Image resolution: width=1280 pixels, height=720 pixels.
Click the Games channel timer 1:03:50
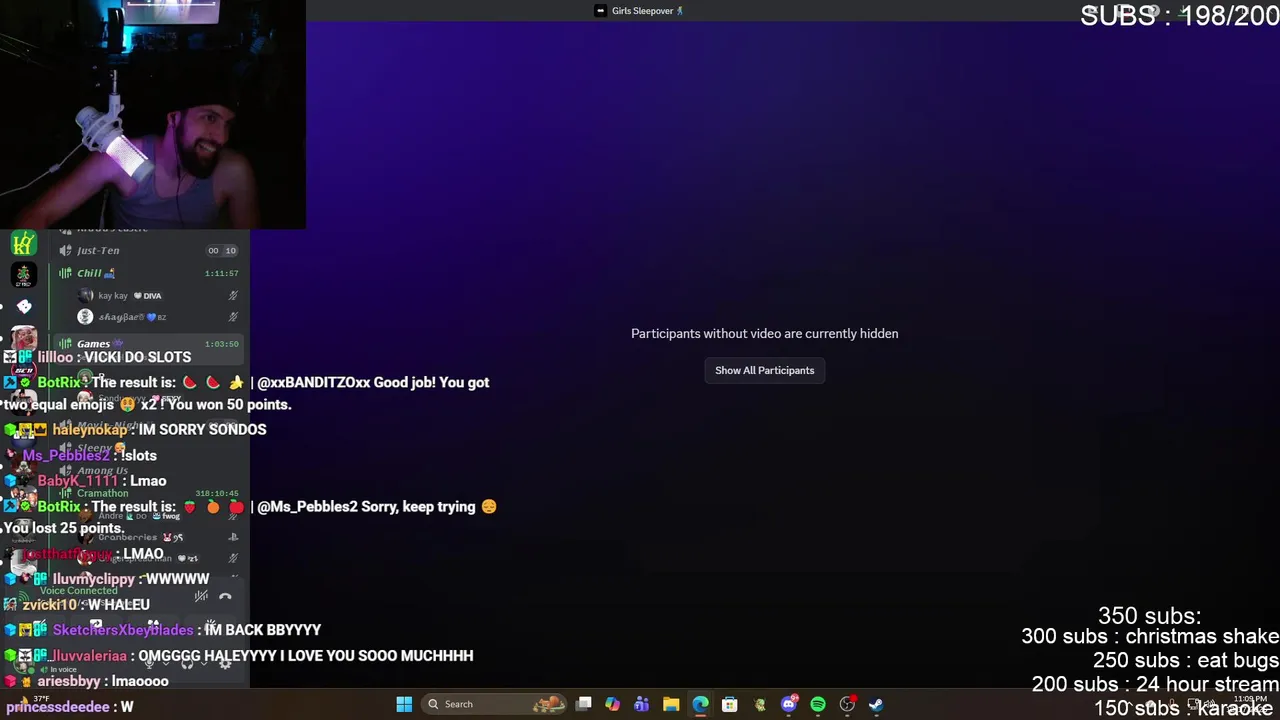pos(221,344)
